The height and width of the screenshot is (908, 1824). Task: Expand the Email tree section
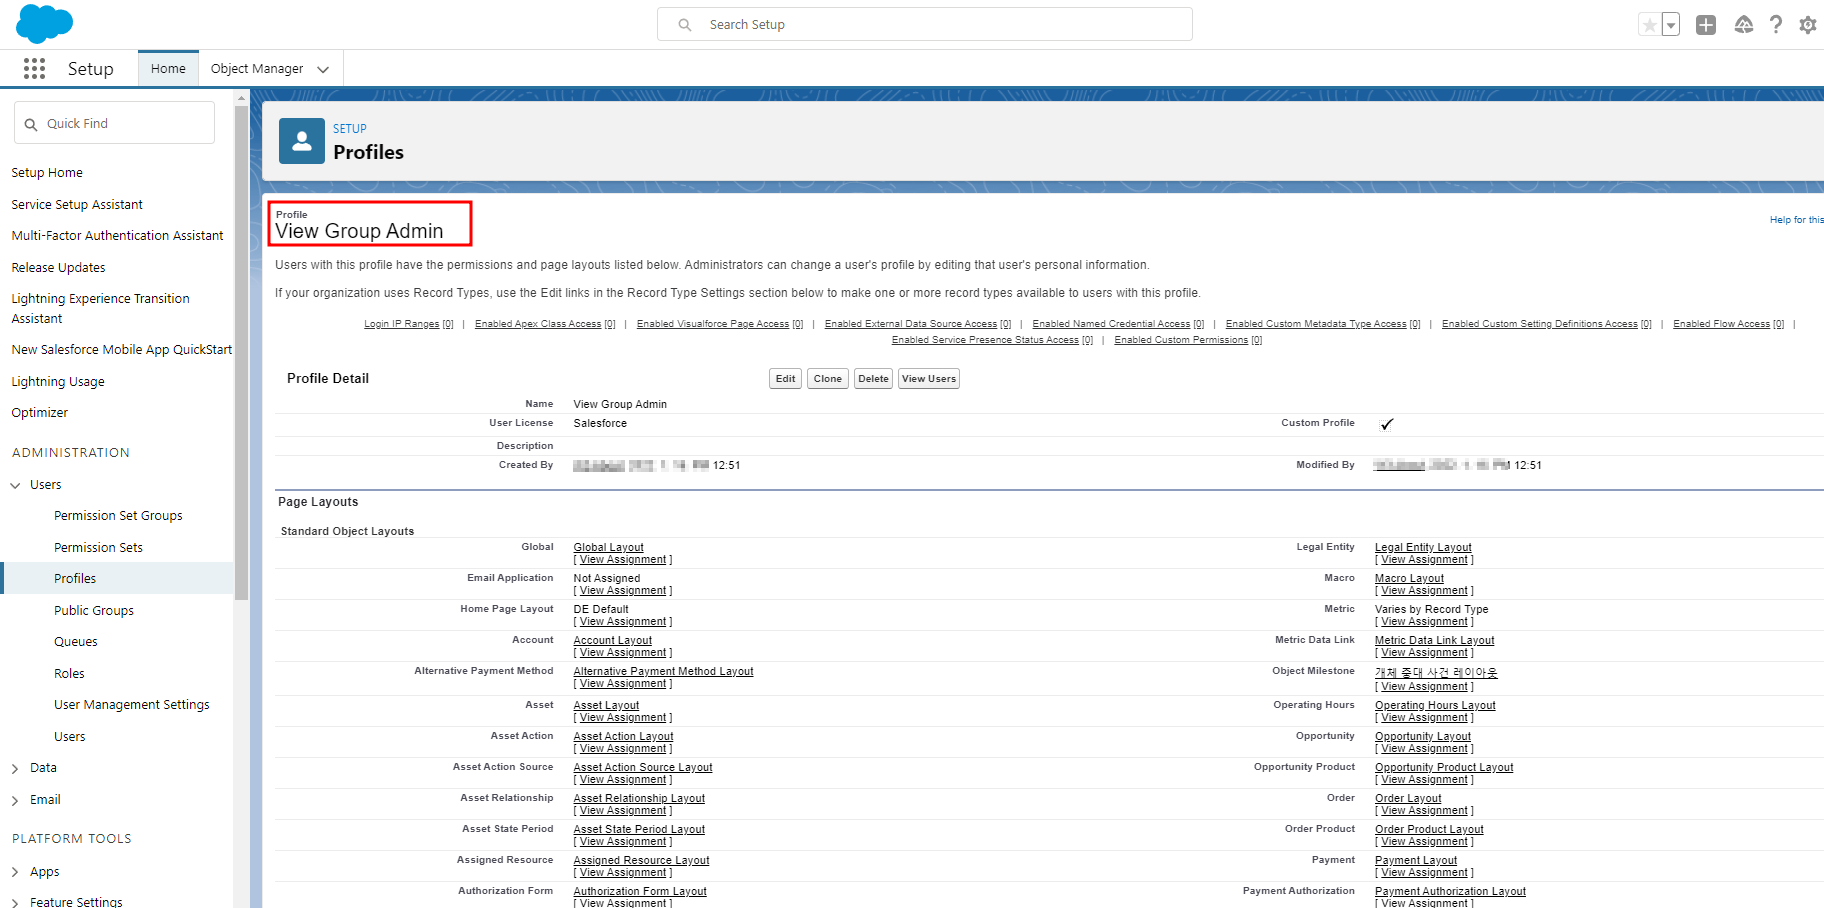point(15,800)
